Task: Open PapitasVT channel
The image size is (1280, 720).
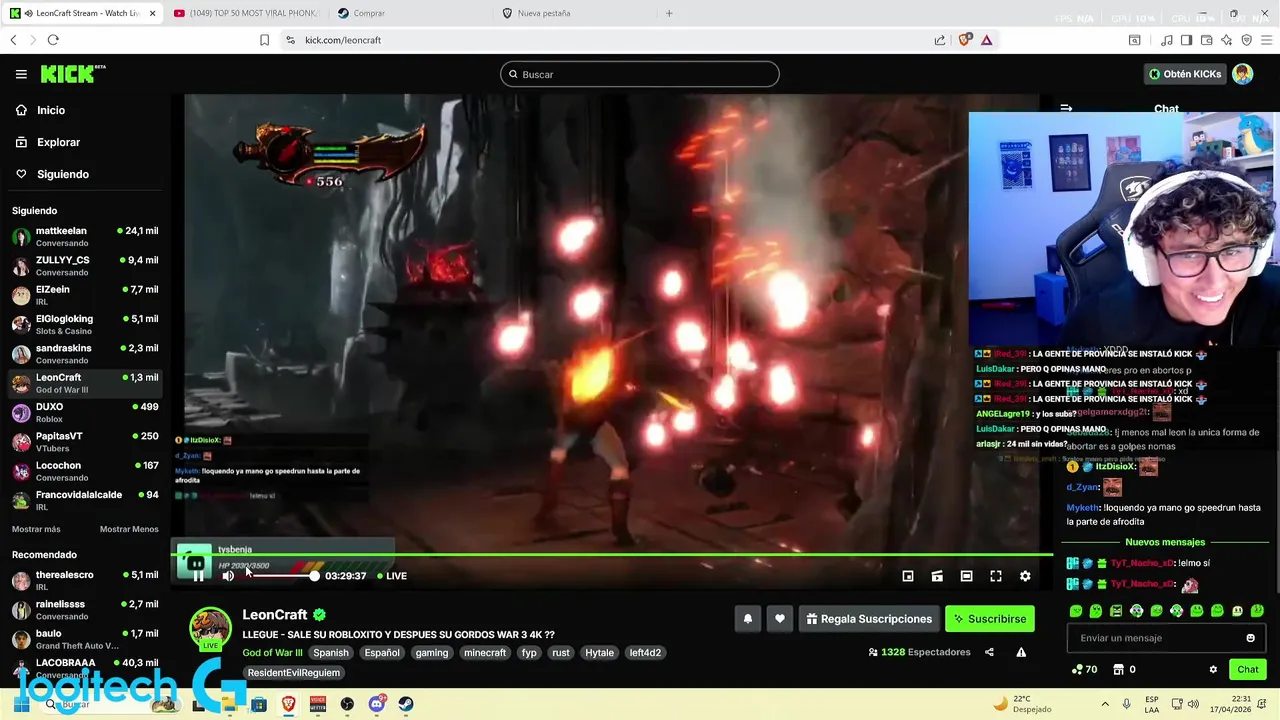Action: 85,442
